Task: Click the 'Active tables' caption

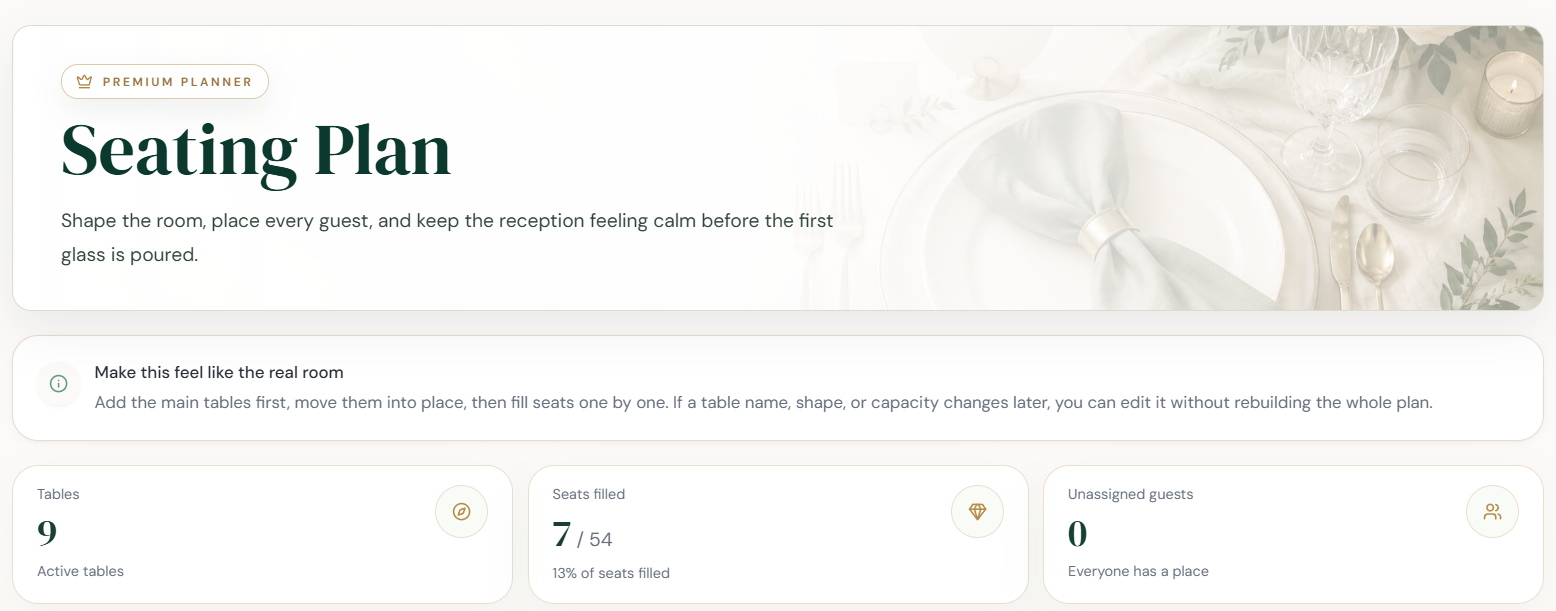Action: (x=80, y=571)
